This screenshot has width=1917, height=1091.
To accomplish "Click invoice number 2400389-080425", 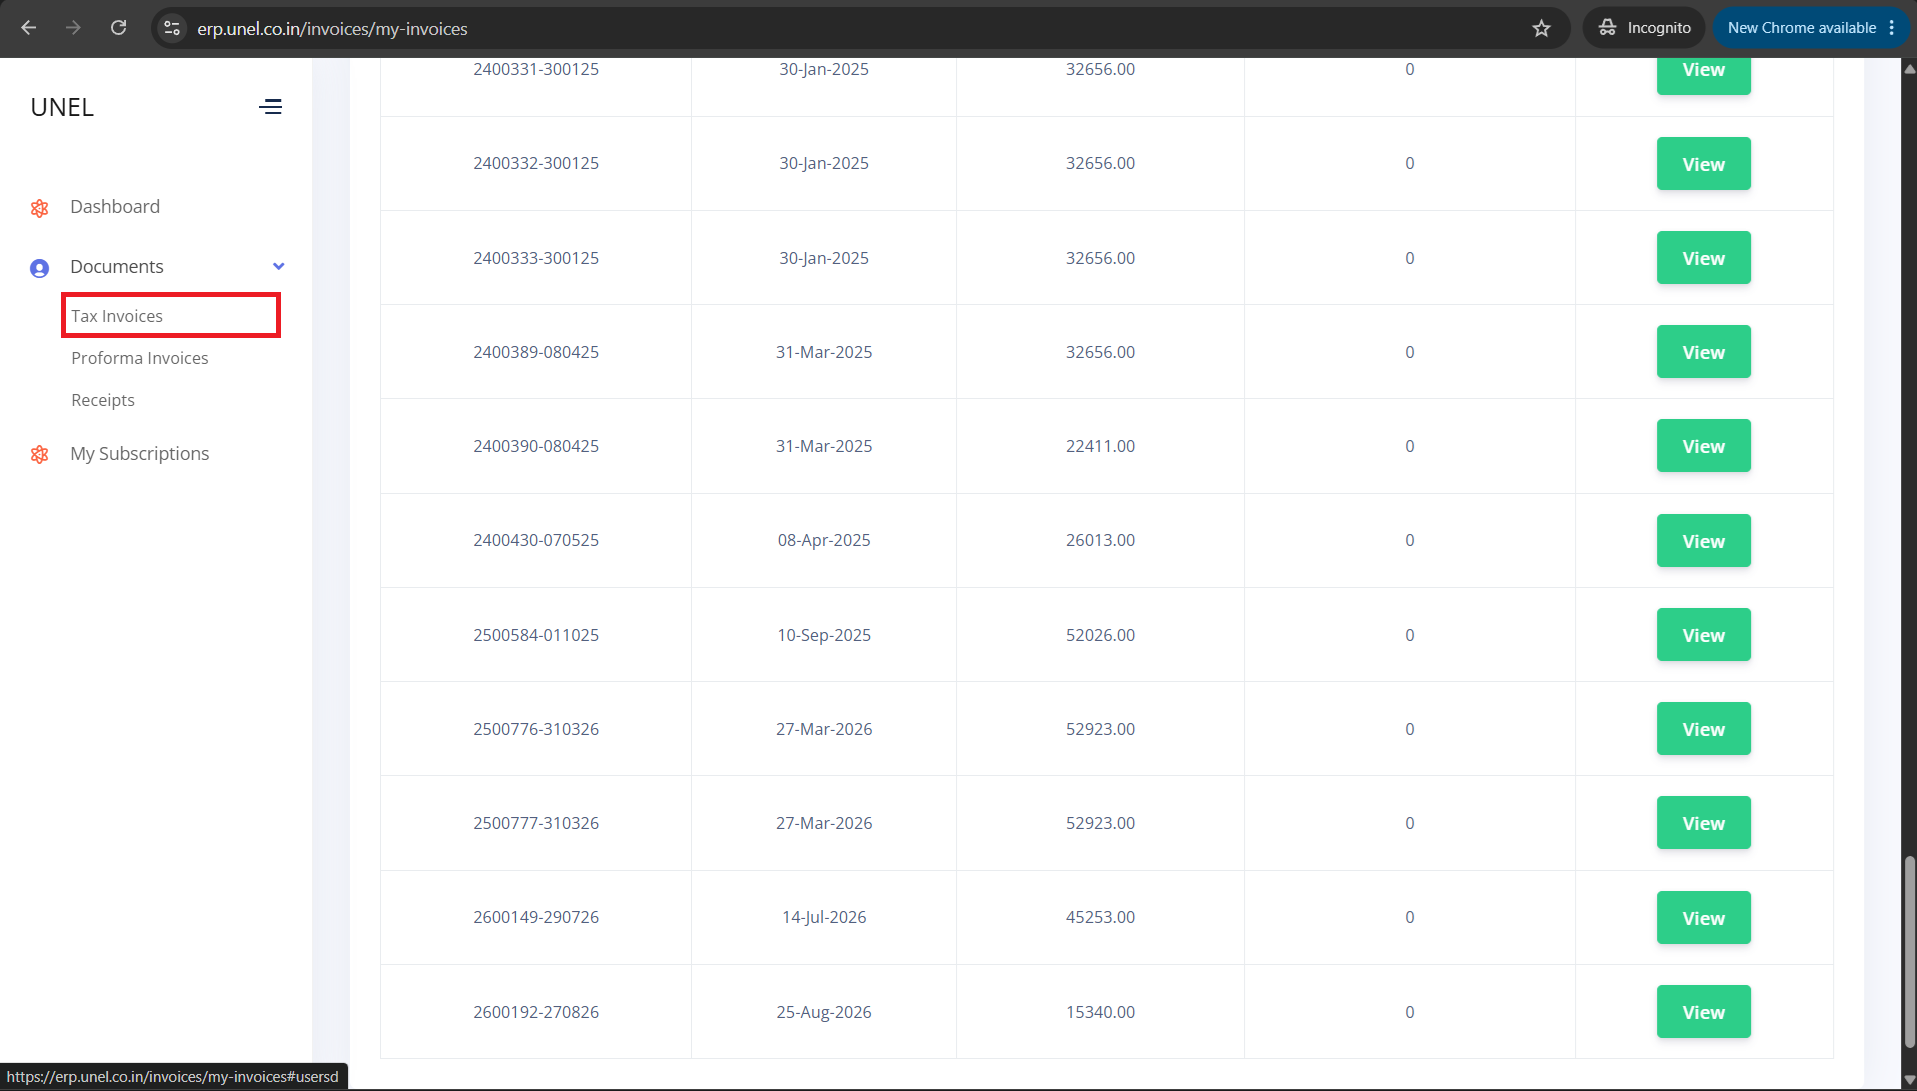I will (x=536, y=352).
